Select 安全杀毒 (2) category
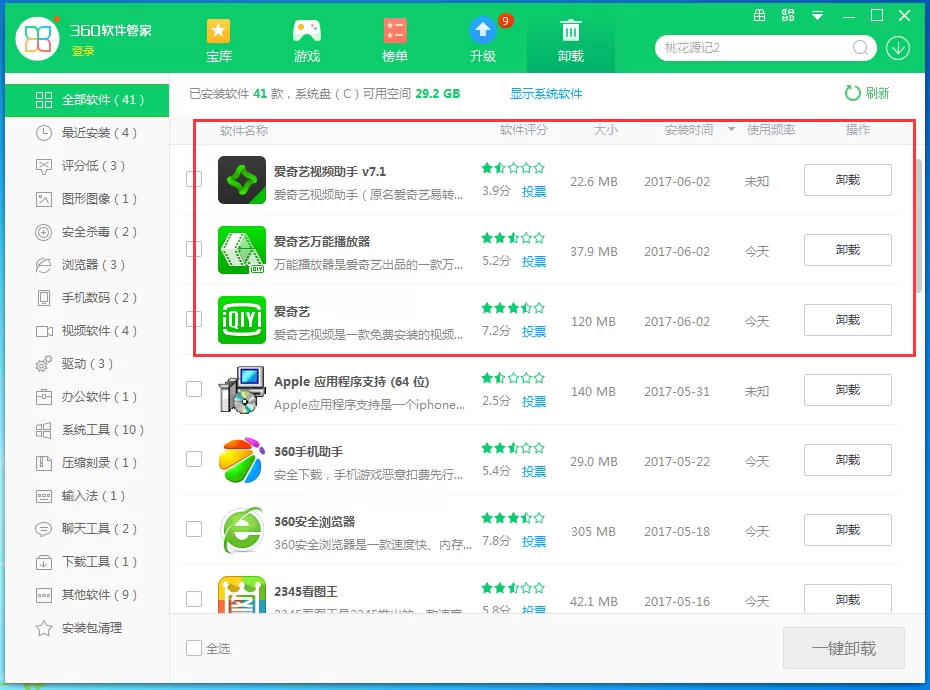The height and width of the screenshot is (690, 930). (87, 232)
